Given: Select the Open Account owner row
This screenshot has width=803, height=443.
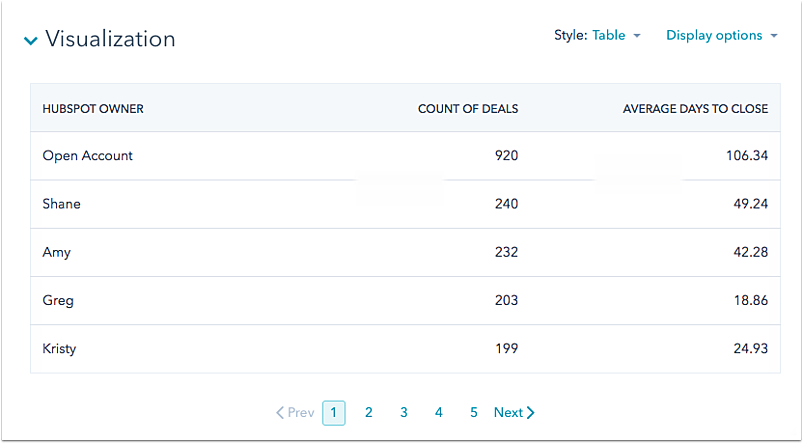Looking at the screenshot, I should click(x=88, y=156).
